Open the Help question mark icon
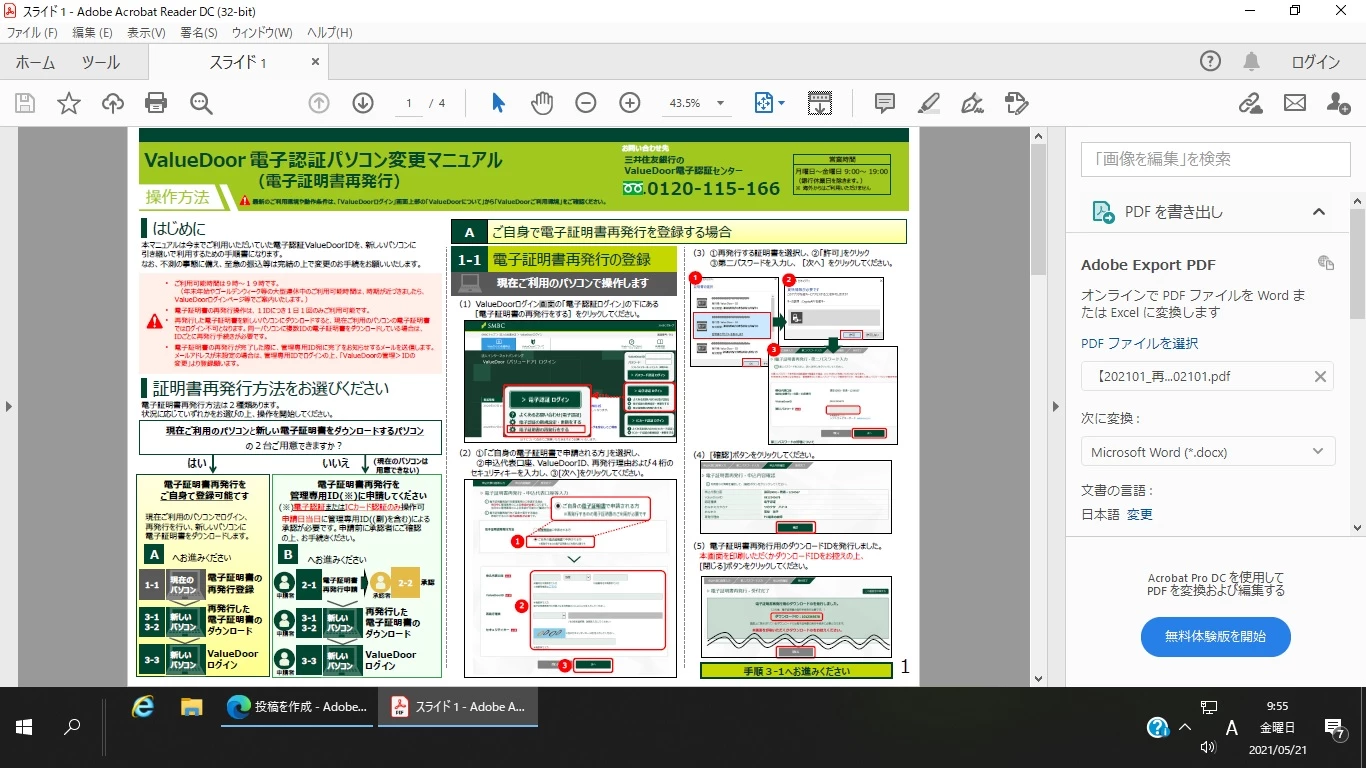Viewport: 1366px width, 768px height. point(1210,61)
